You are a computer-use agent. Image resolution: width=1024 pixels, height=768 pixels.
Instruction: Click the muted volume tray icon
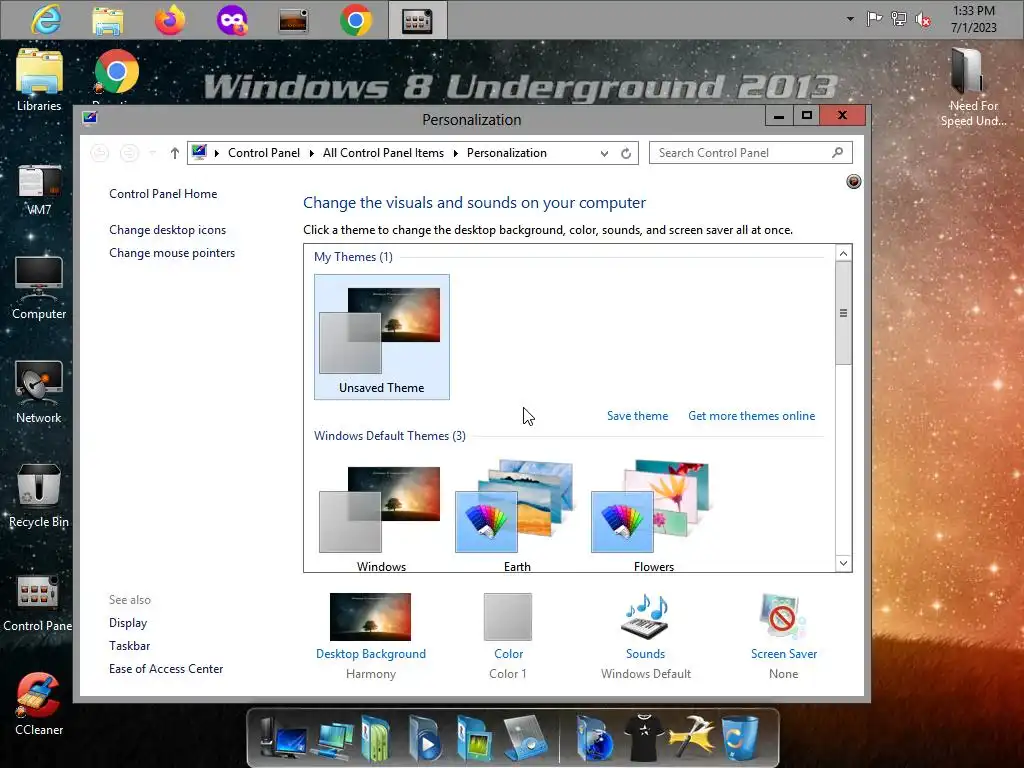pos(923,20)
